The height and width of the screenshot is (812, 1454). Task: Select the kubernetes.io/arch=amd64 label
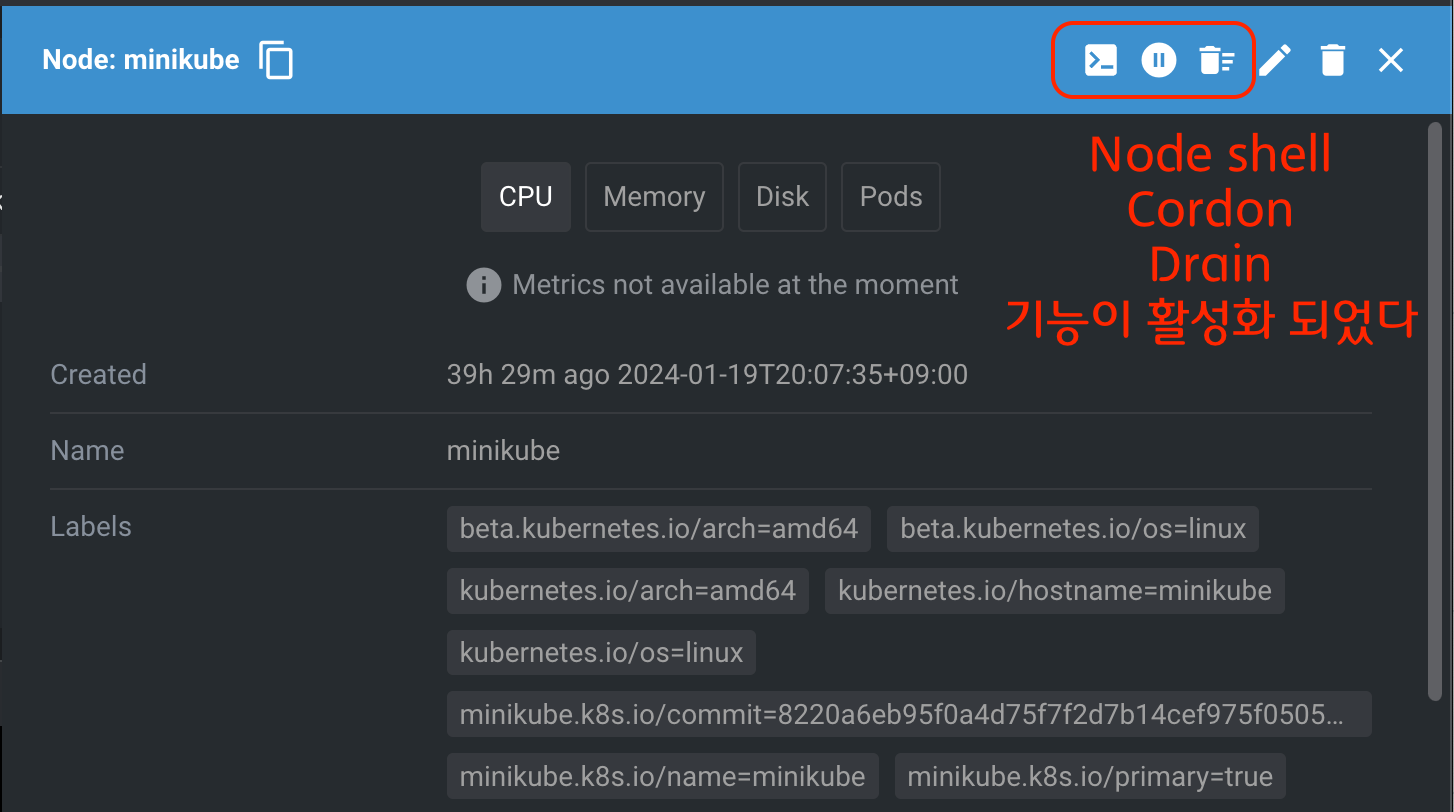click(628, 591)
